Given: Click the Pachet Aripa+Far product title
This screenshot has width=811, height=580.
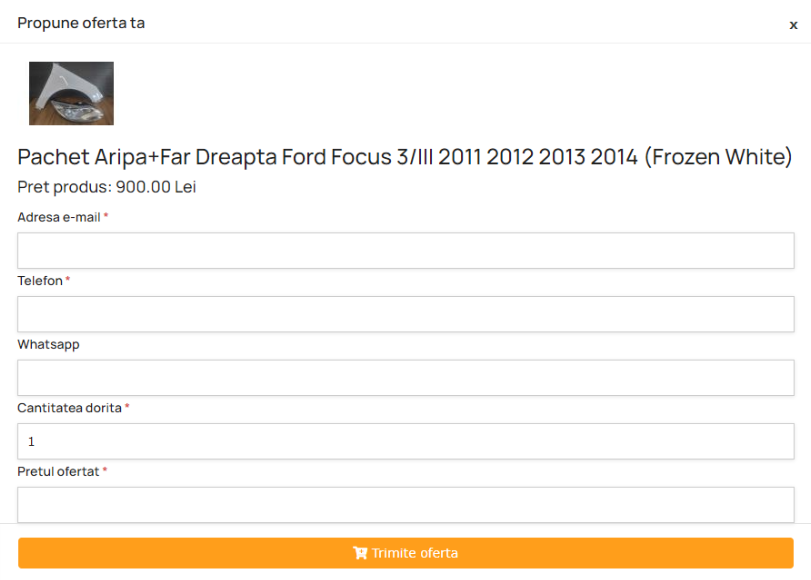Looking at the screenshot, I should click(x=405, y=157).
